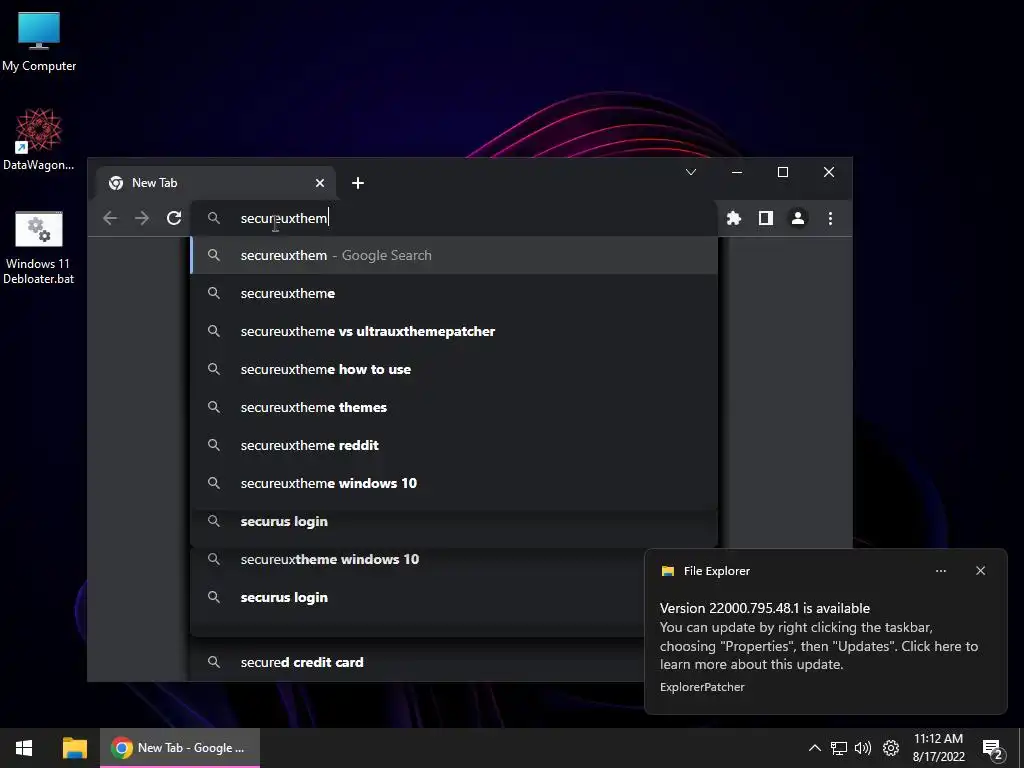This screenshot has height=768, width=1024.
Task: Dismiss the File Explorer notification
Action: click(980, 571)
